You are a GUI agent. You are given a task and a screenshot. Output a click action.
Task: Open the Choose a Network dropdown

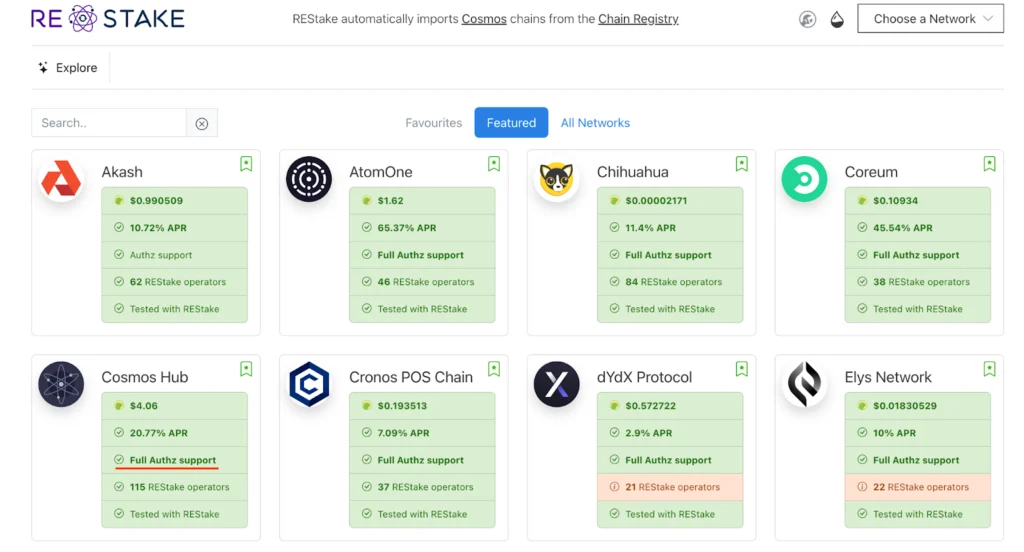(x=930, y=19)
